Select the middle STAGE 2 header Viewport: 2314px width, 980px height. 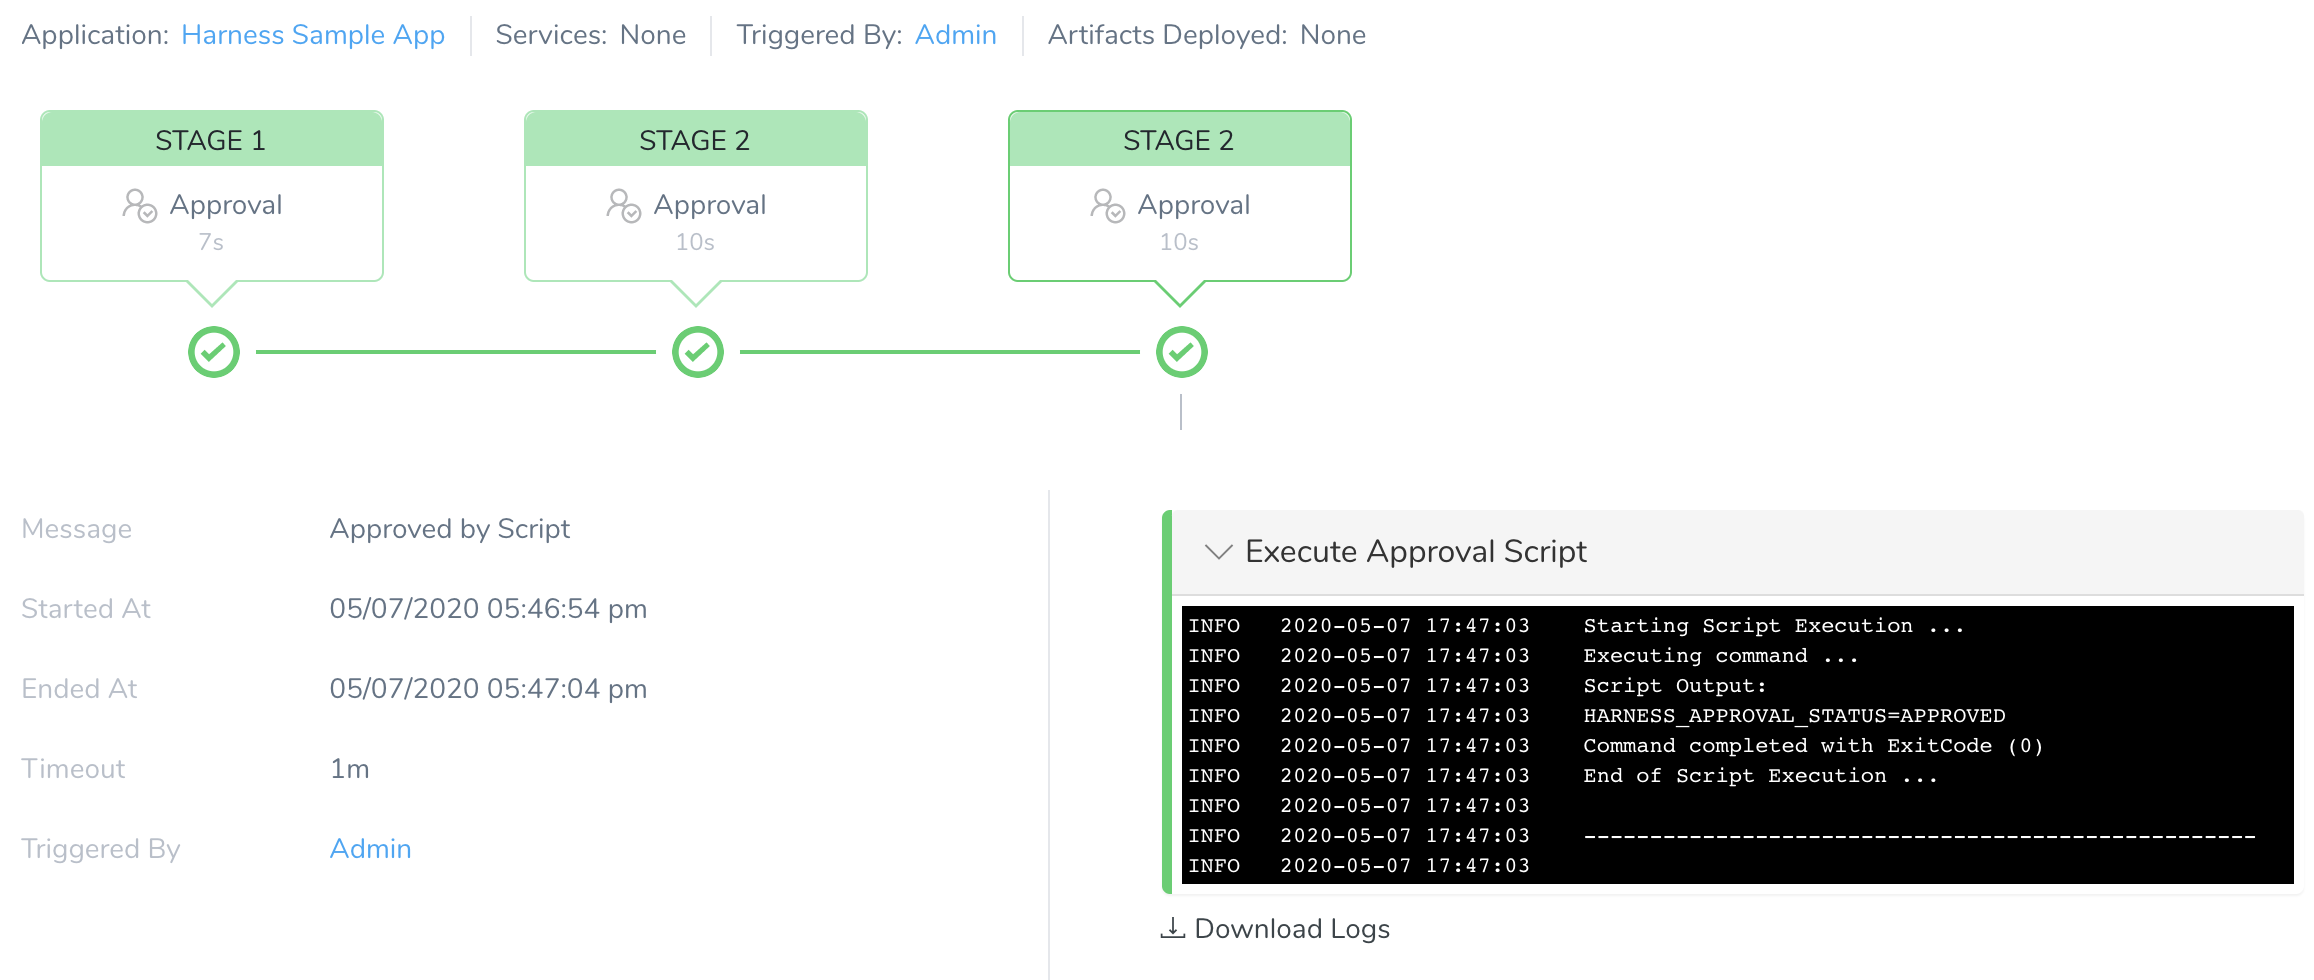tap(695, 139)
